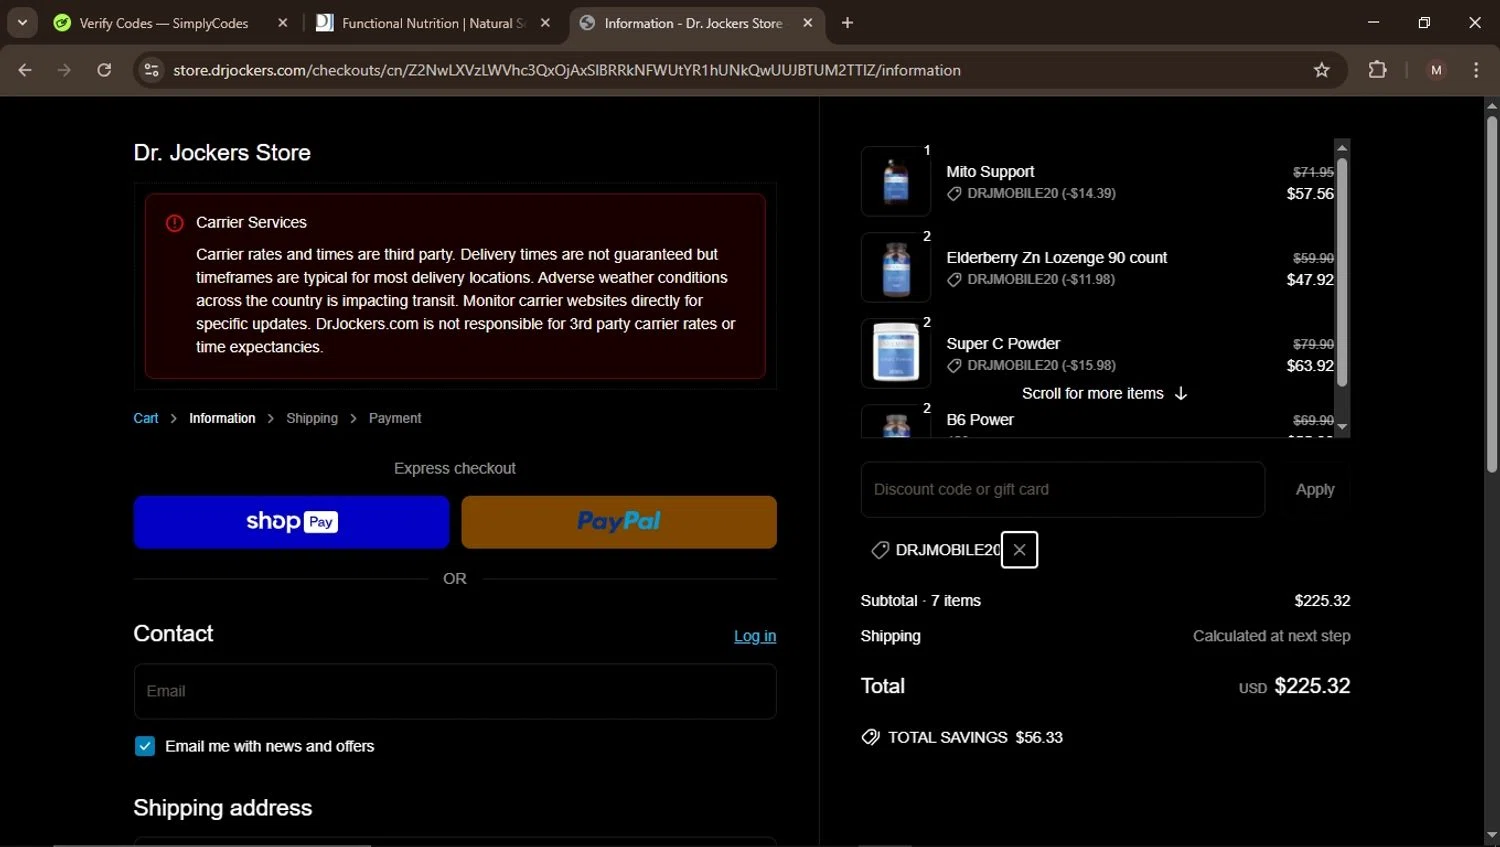Select Information breadcrumb step

[x=222, y=418]
